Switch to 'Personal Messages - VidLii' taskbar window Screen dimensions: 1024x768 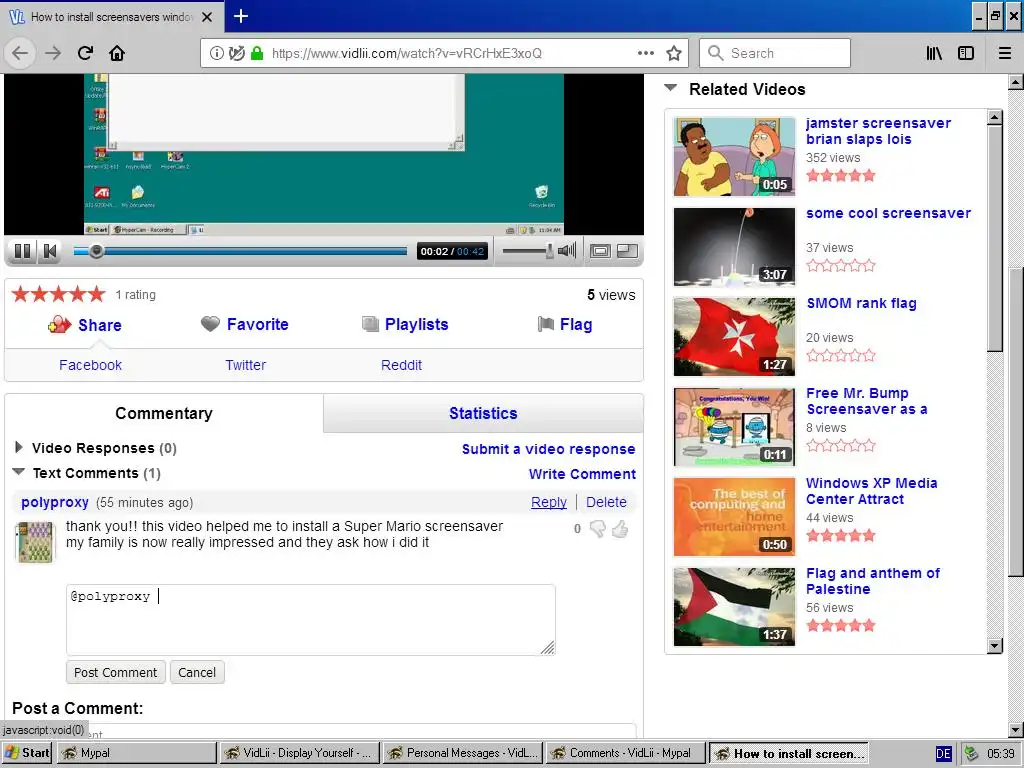pyautogui.click(x=462, y=753)
